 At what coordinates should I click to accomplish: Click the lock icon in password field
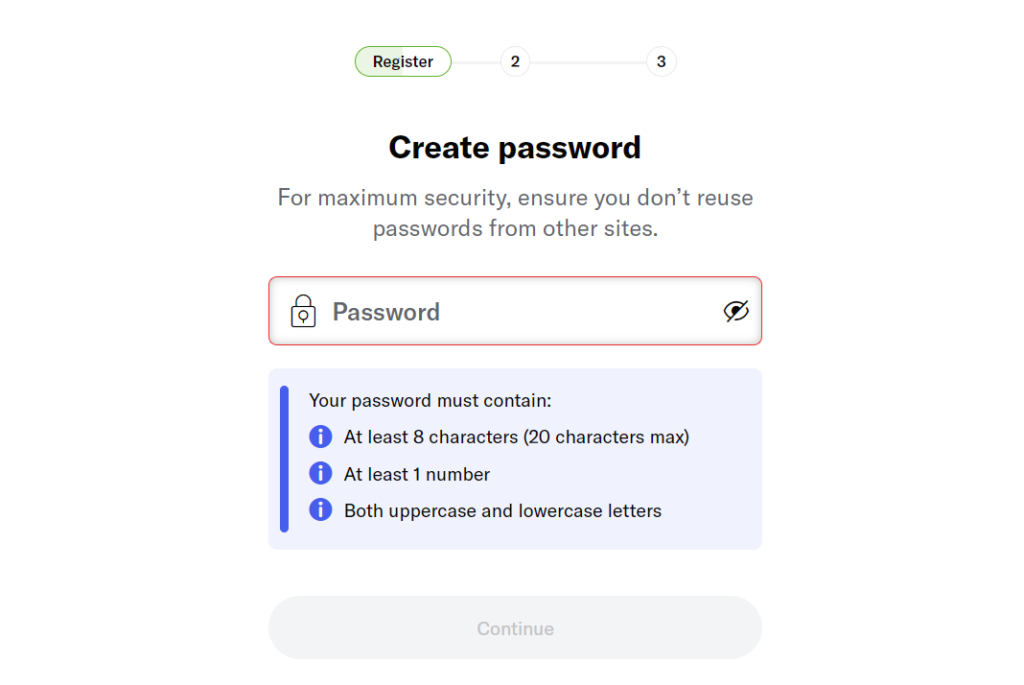click(x=303, y=311)
